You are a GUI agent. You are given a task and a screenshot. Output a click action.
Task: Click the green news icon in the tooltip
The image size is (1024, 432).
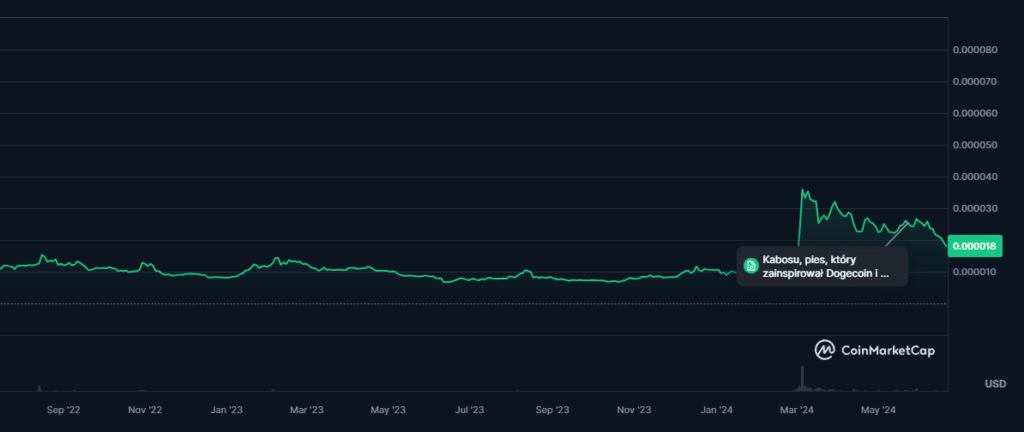click(x=751, y=265)
